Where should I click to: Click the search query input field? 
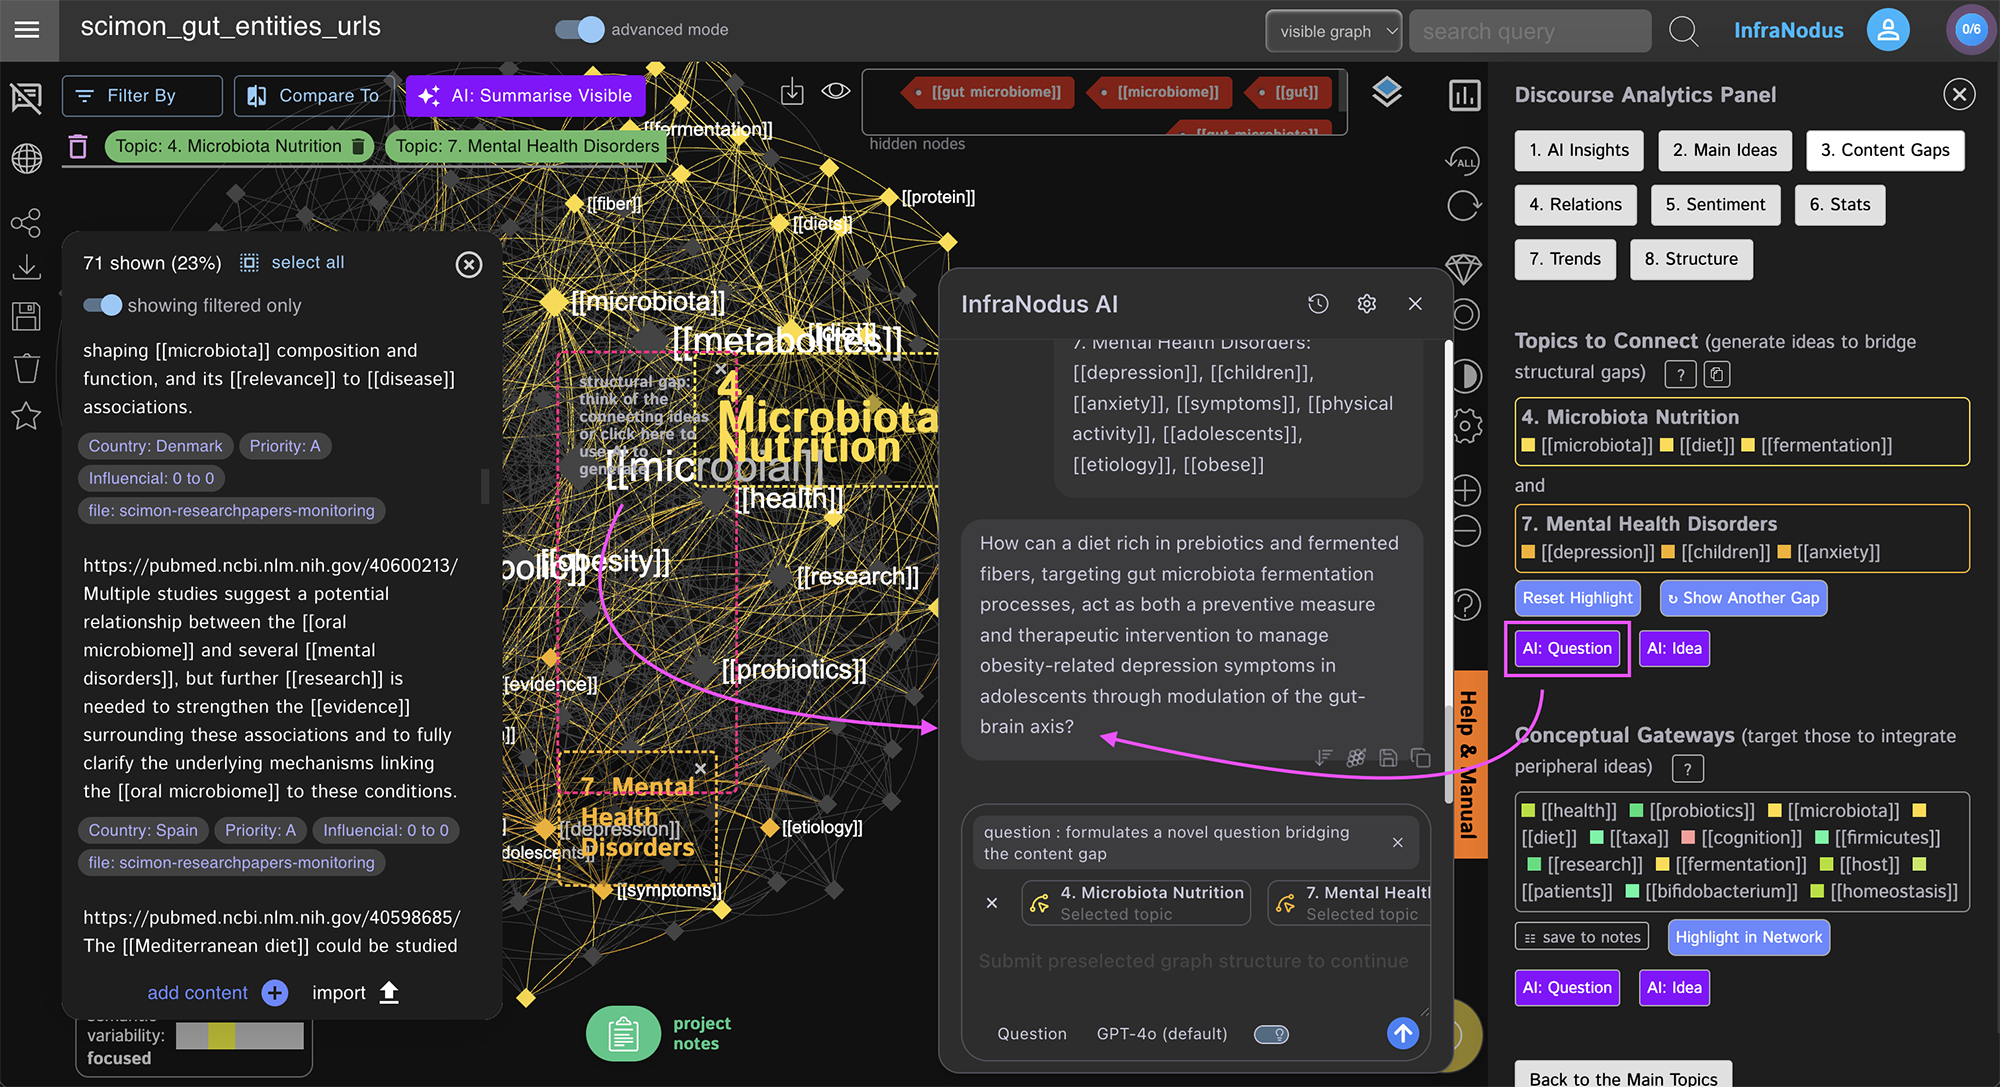[1530, 31]
